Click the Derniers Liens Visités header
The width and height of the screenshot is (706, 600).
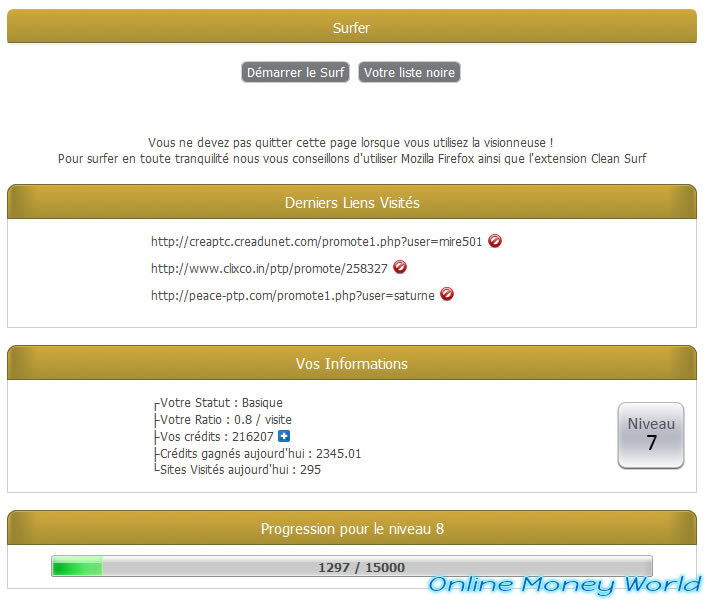(352, 203)
